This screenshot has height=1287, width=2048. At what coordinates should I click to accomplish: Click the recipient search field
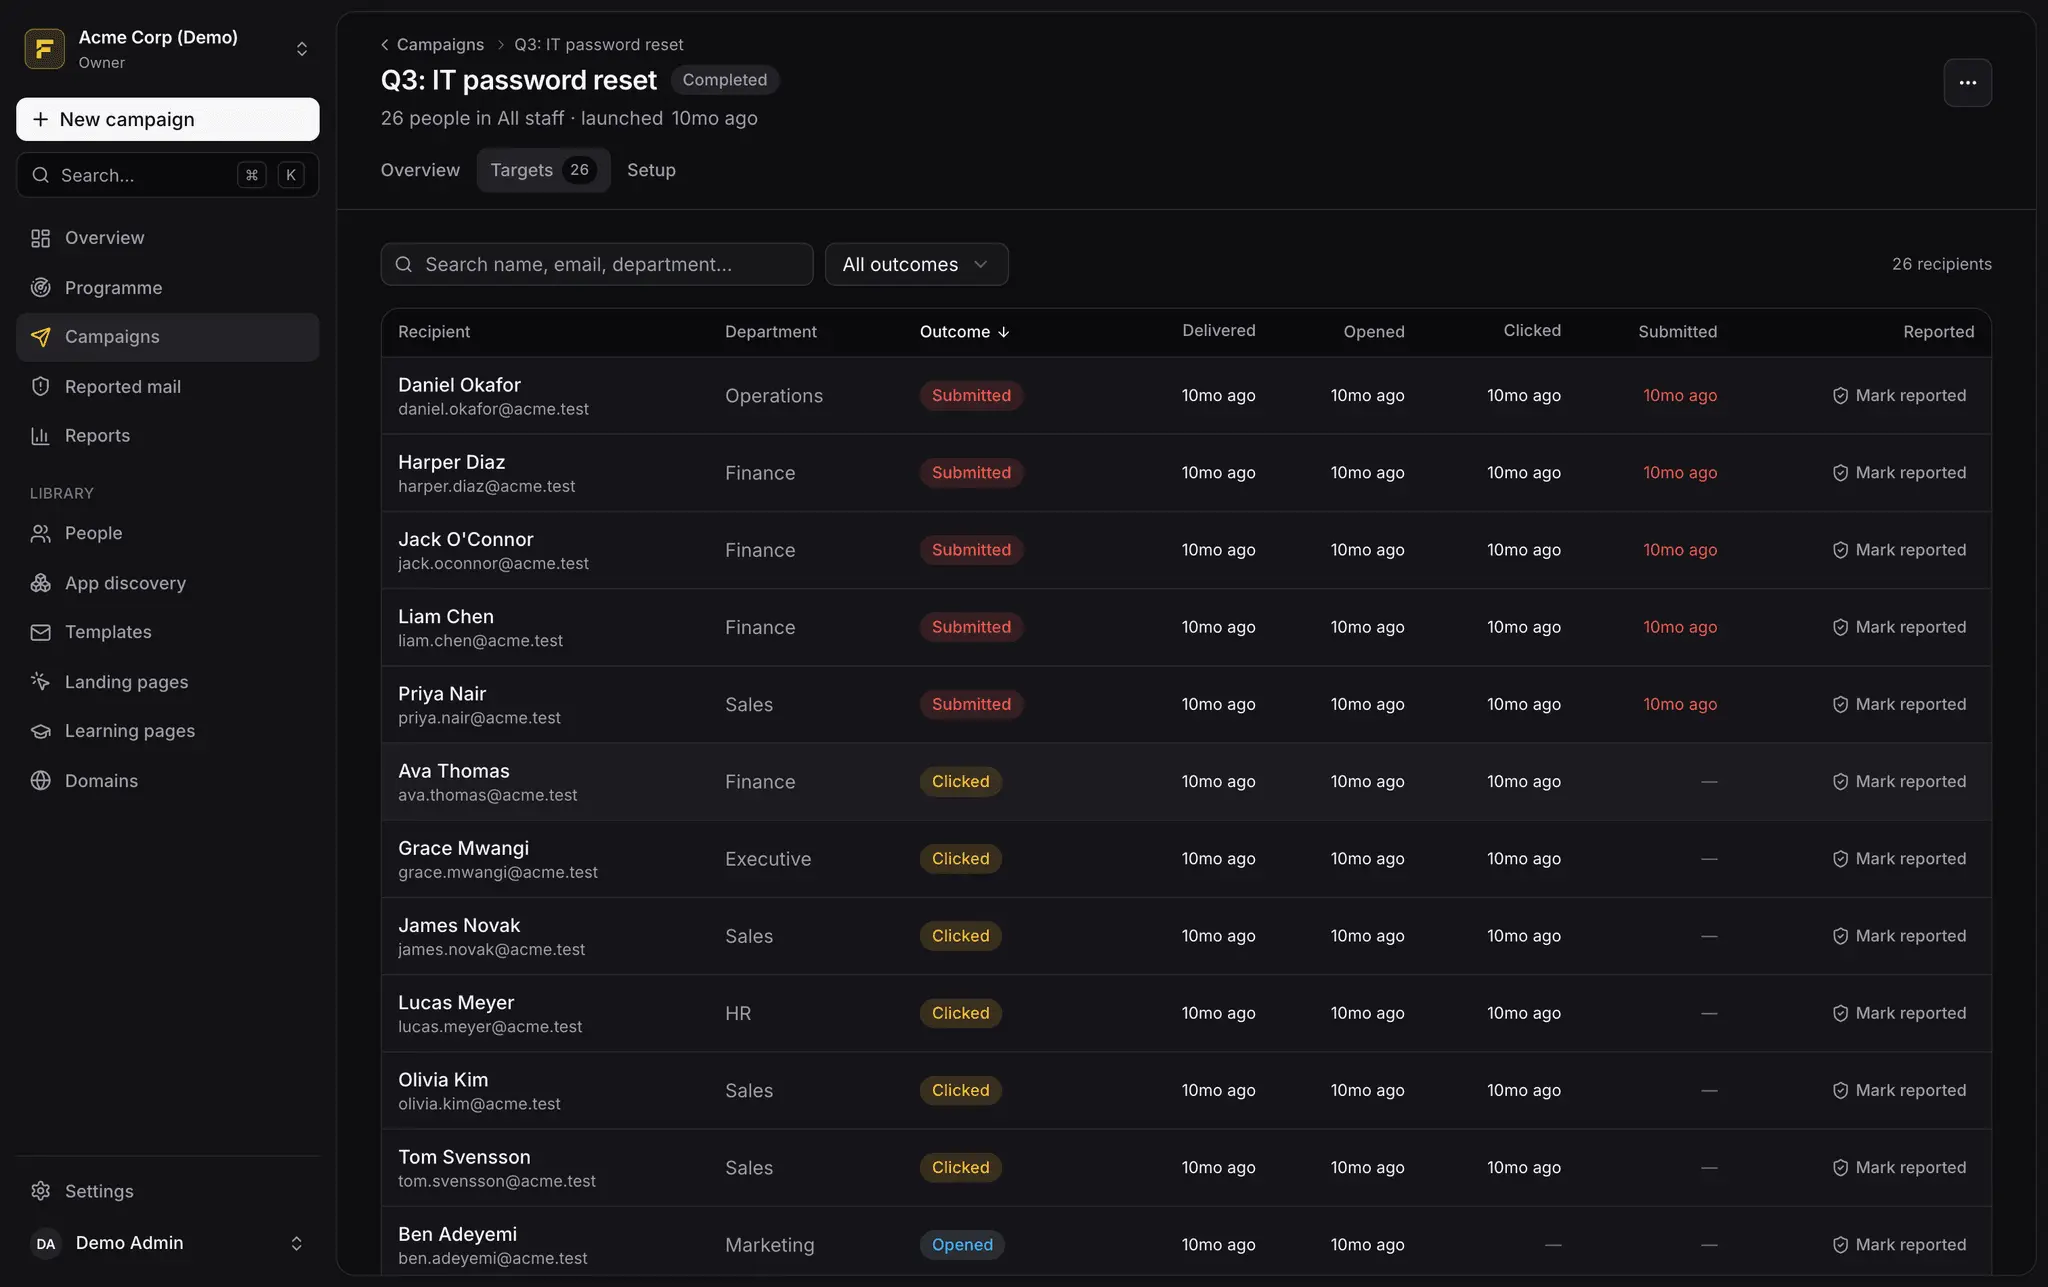click(597, 265)
